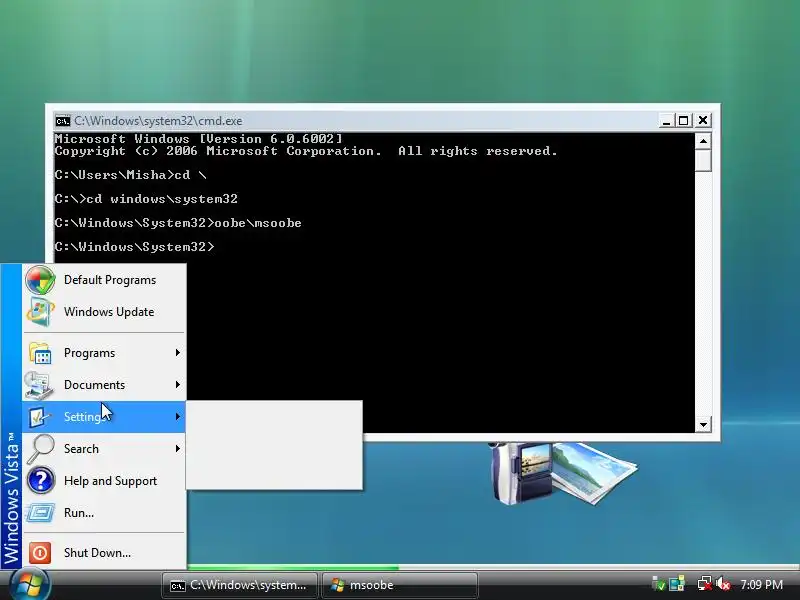Select Documents in the Start menu
The width and height of the screenshot is (800, 600).
pyautogui.click(x=104, y=385)
